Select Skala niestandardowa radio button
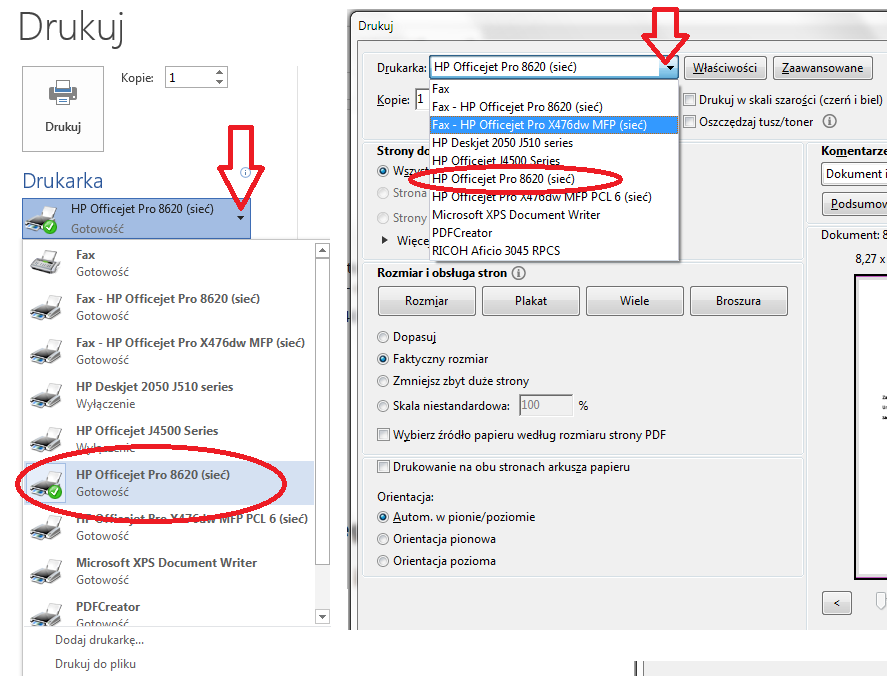This screenshot has width=887, height=676. click(383, 406)
